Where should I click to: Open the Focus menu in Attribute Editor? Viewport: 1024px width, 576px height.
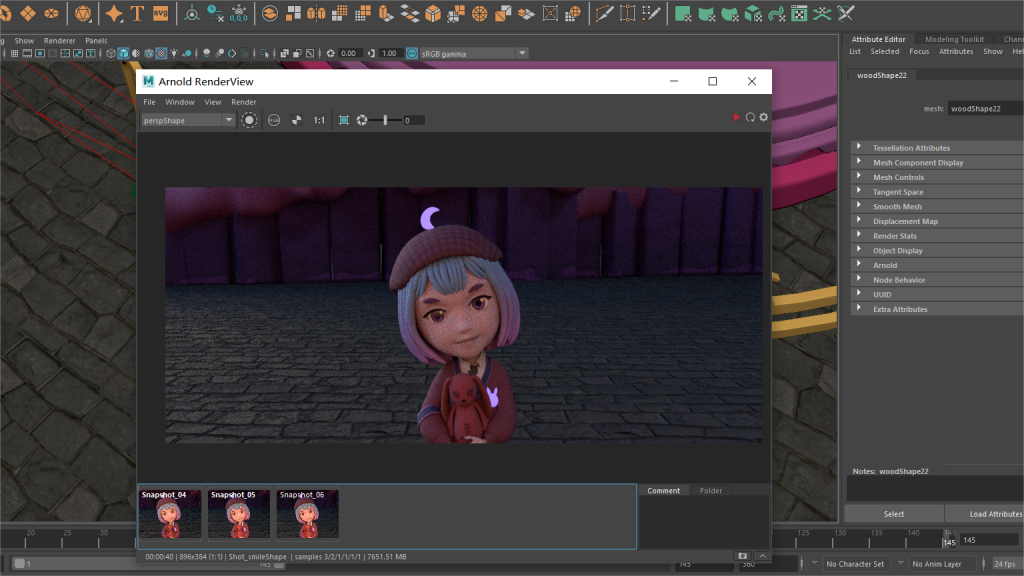(x=919, y=52)
